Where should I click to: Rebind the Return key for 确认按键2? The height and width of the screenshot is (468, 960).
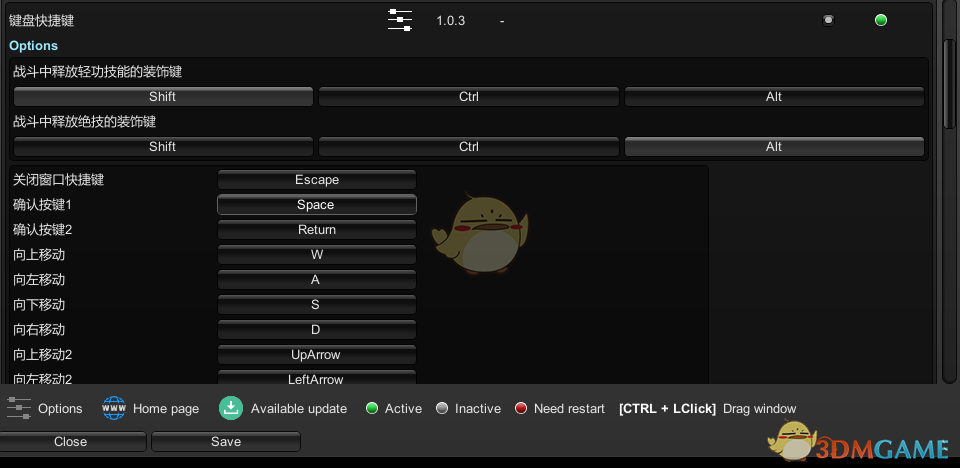[x=317, y=230]
